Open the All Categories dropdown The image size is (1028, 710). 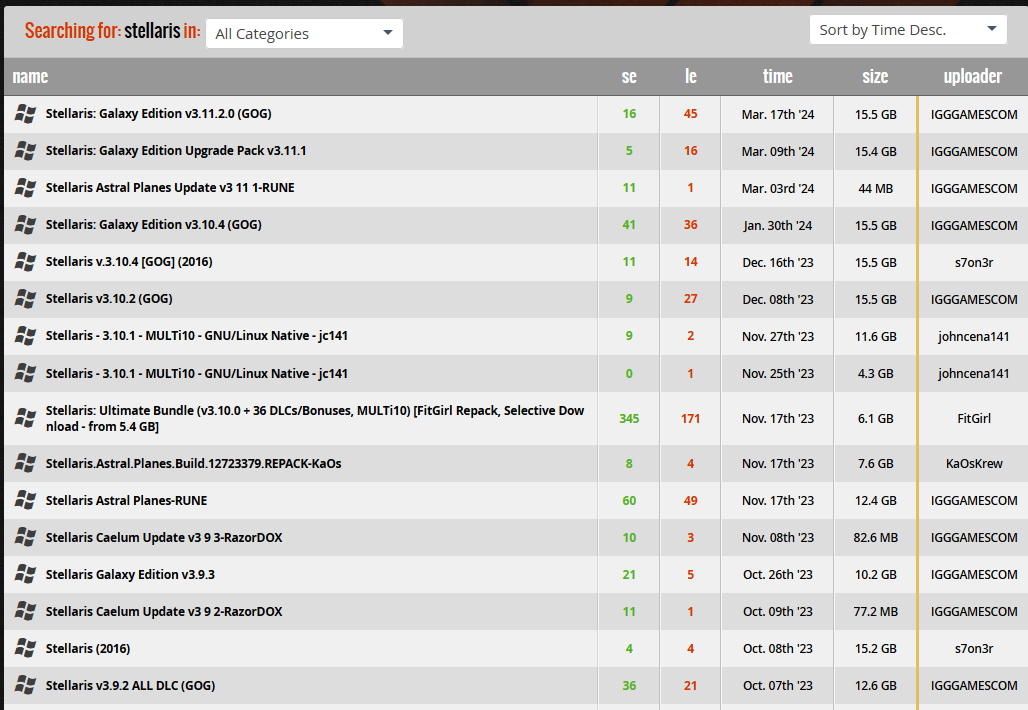point(304,33)
